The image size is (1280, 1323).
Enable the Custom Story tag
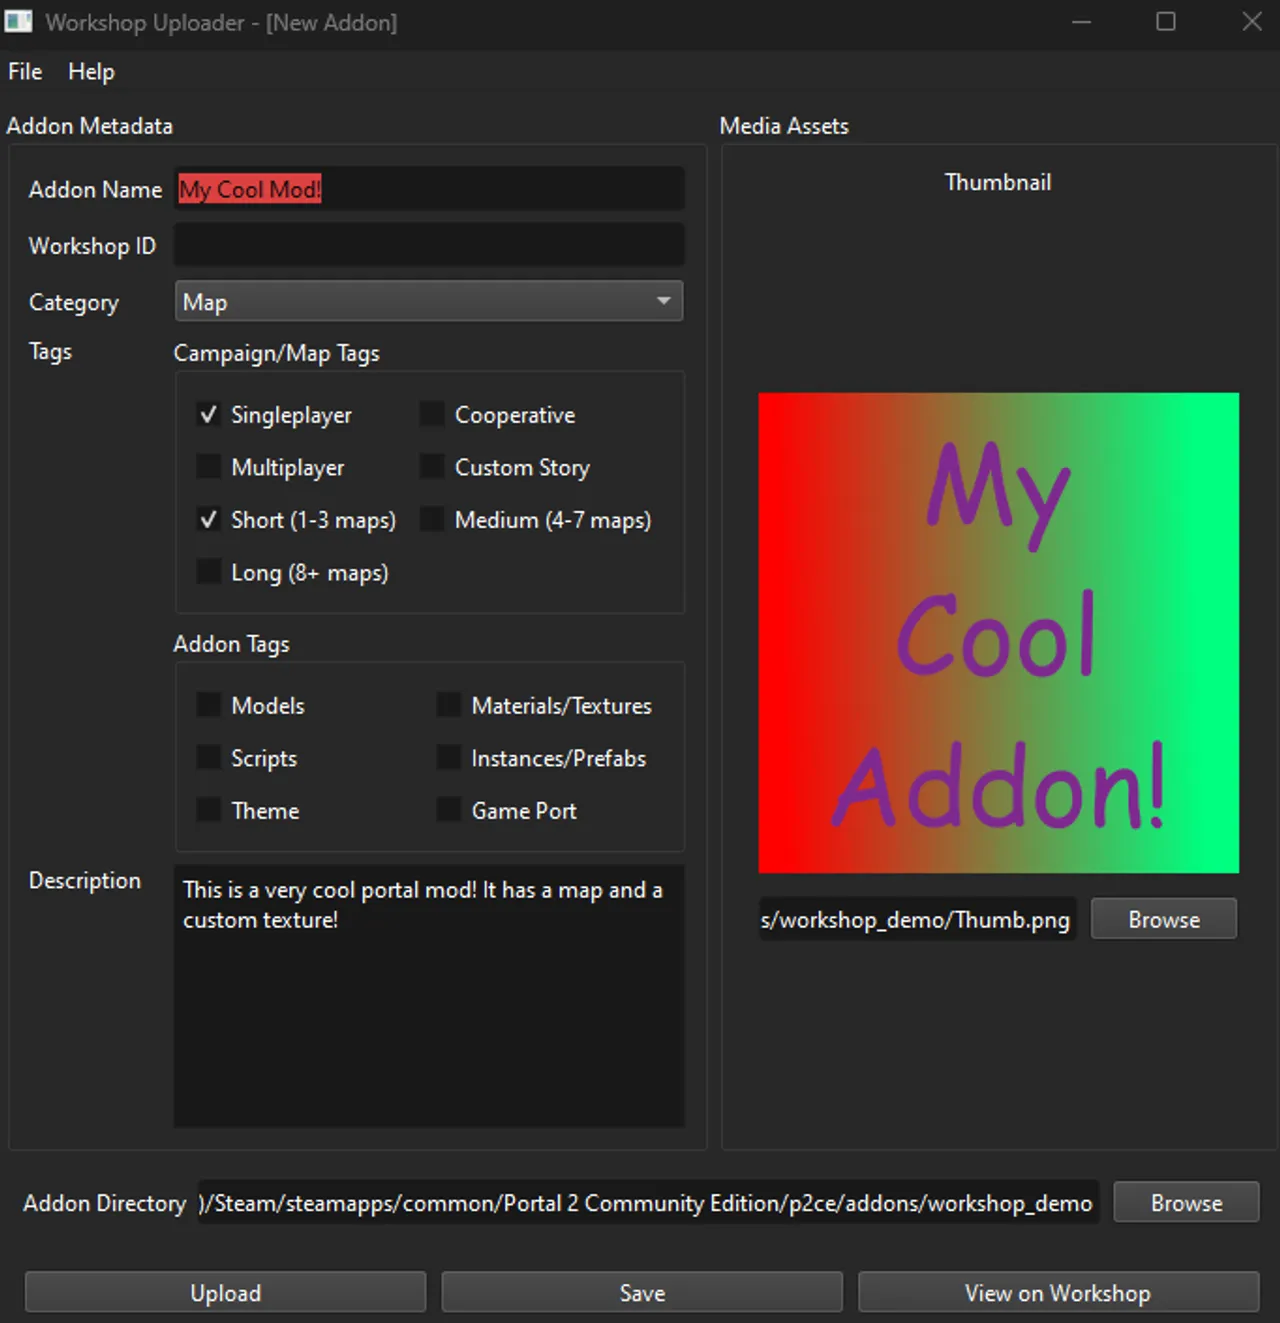coord(431,466)
